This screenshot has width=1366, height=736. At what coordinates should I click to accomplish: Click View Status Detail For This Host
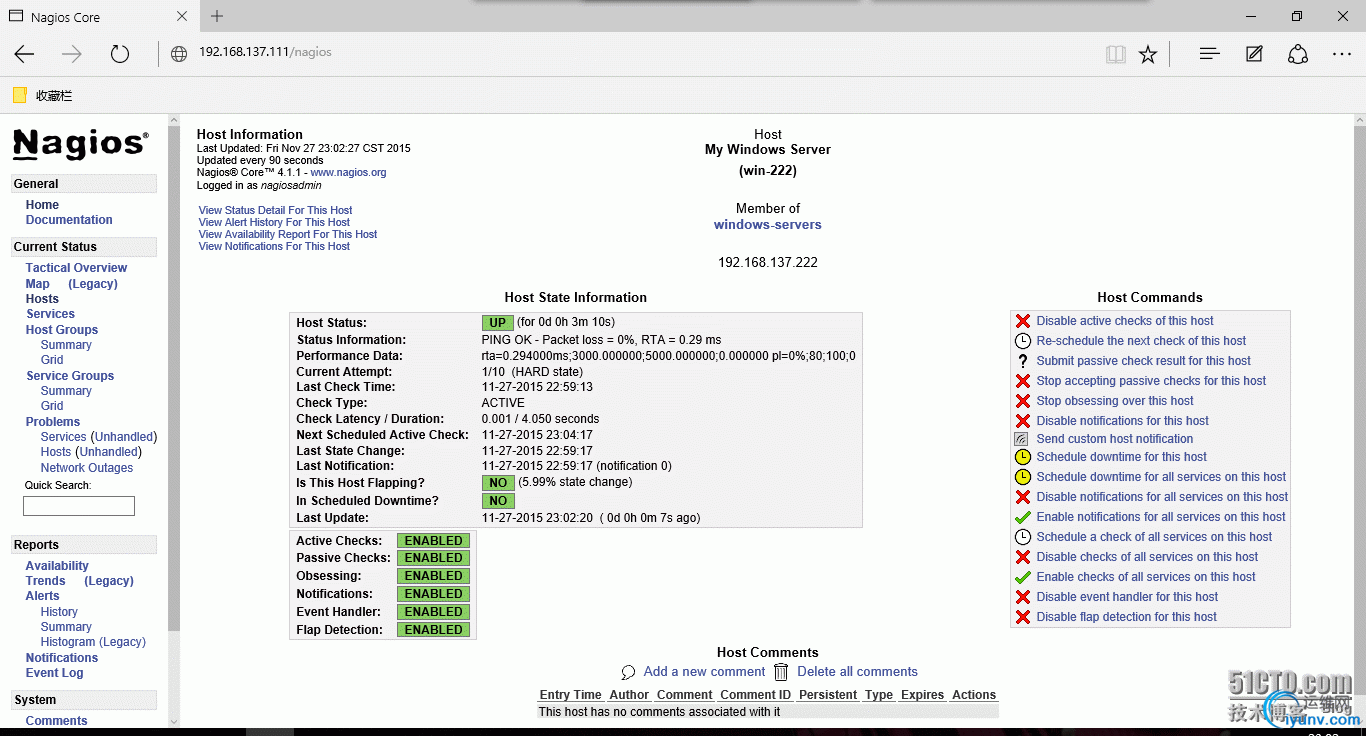275,210
